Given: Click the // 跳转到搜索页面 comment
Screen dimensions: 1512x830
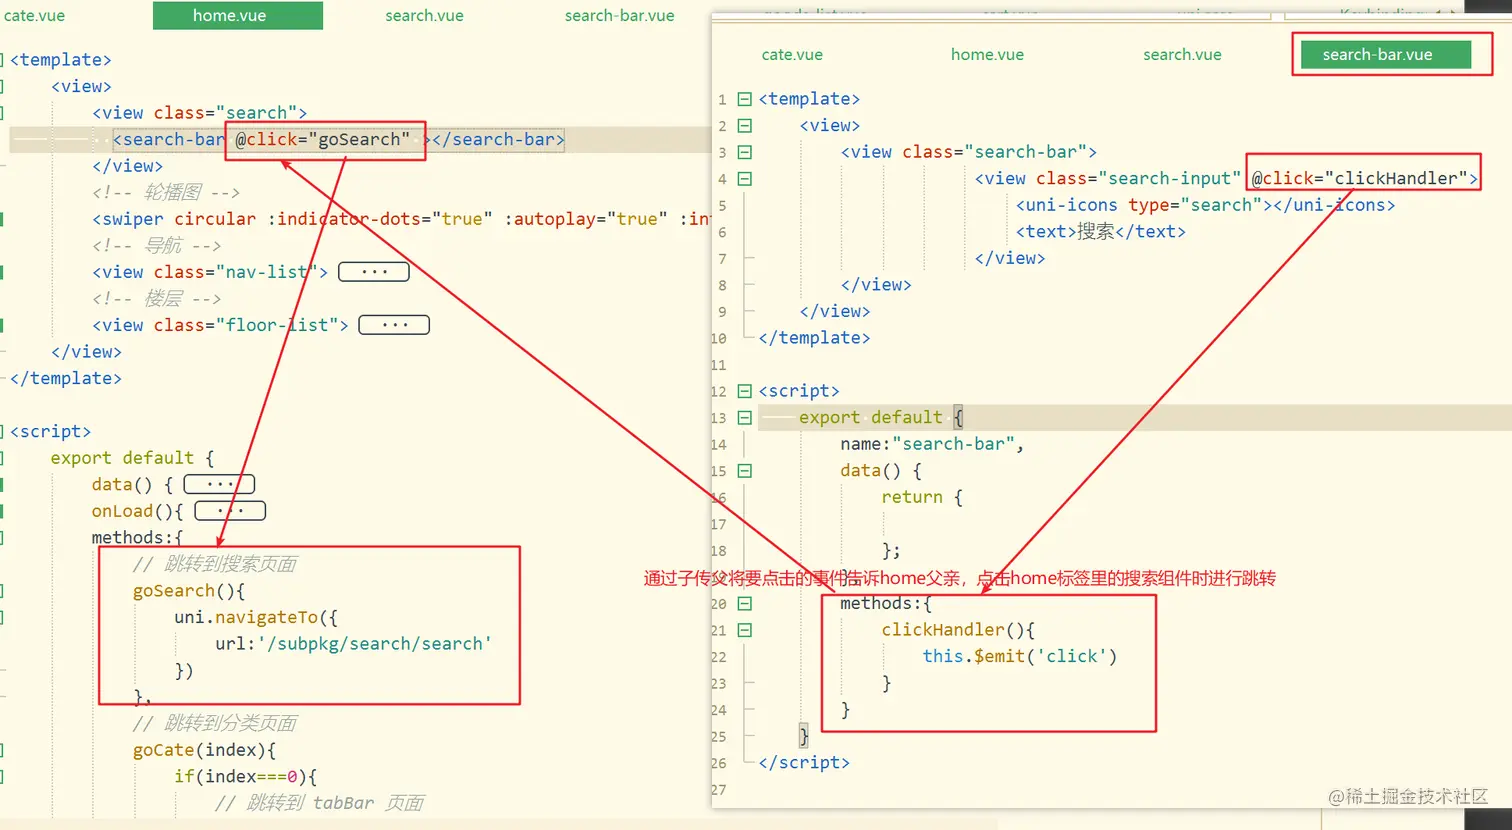Looking at the screenshot, I should coord(215,564).
